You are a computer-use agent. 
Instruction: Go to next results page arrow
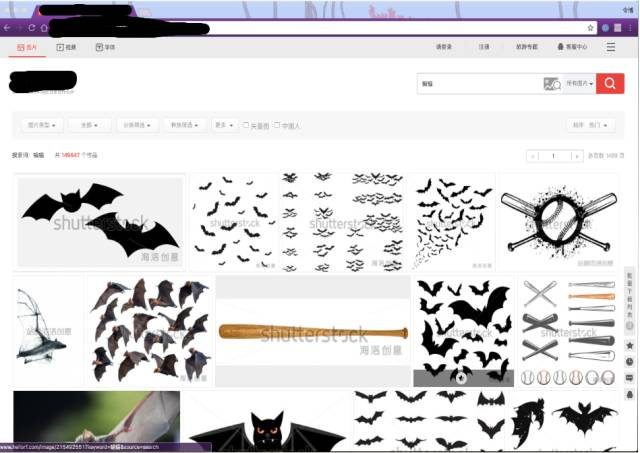click(x=577, y=156)
